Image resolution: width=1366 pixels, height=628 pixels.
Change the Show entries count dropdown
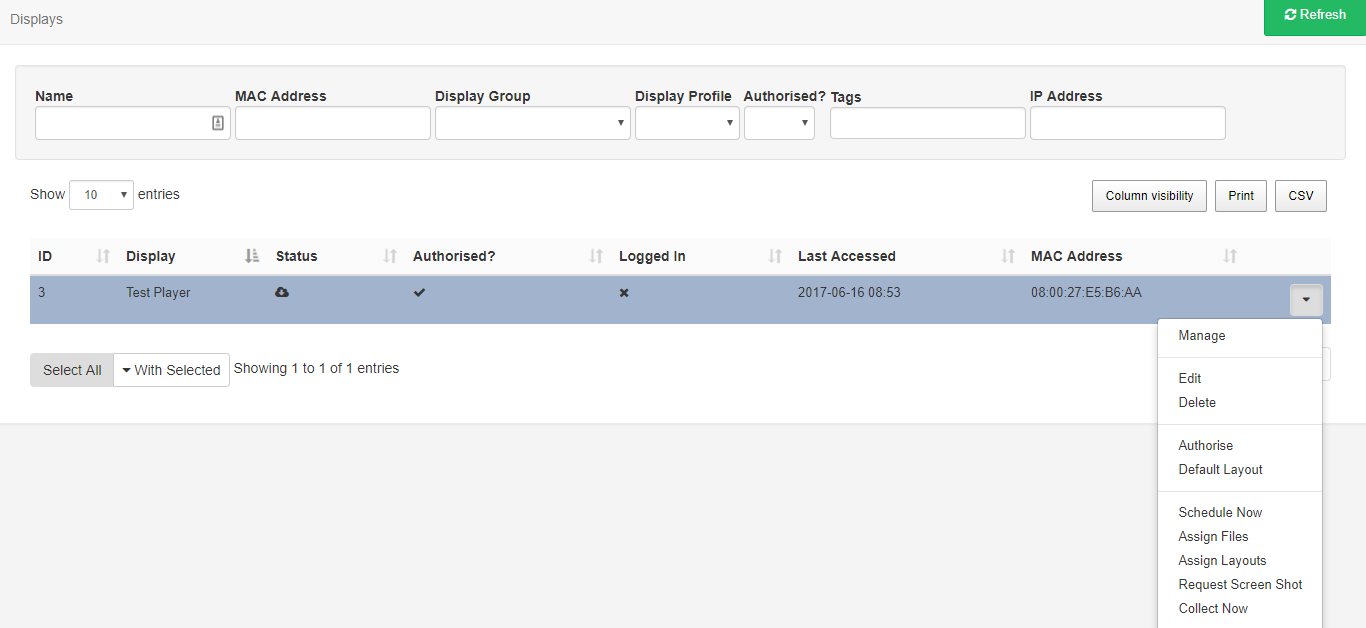(101, 195)
